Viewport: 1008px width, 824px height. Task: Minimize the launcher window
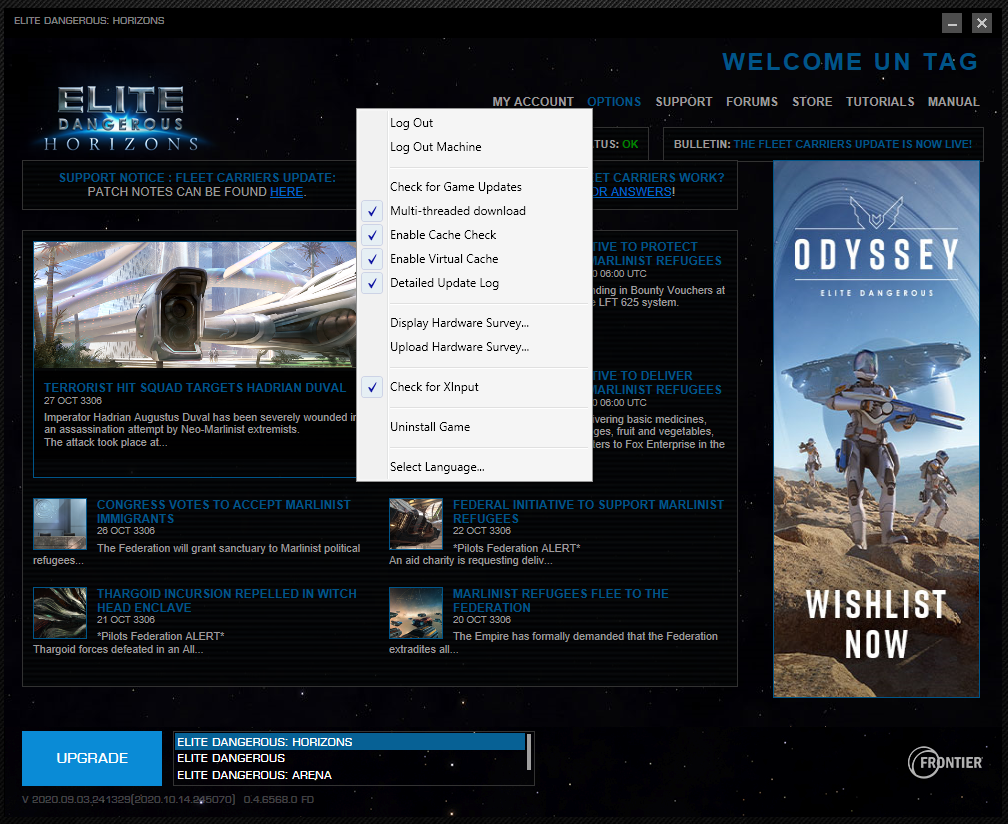[952, 23]
